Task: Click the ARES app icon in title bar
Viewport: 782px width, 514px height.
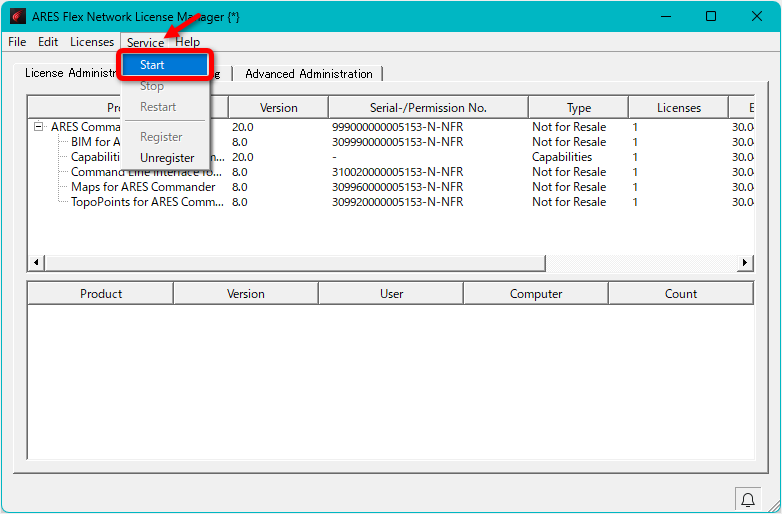Action: (x=18, y=16)
